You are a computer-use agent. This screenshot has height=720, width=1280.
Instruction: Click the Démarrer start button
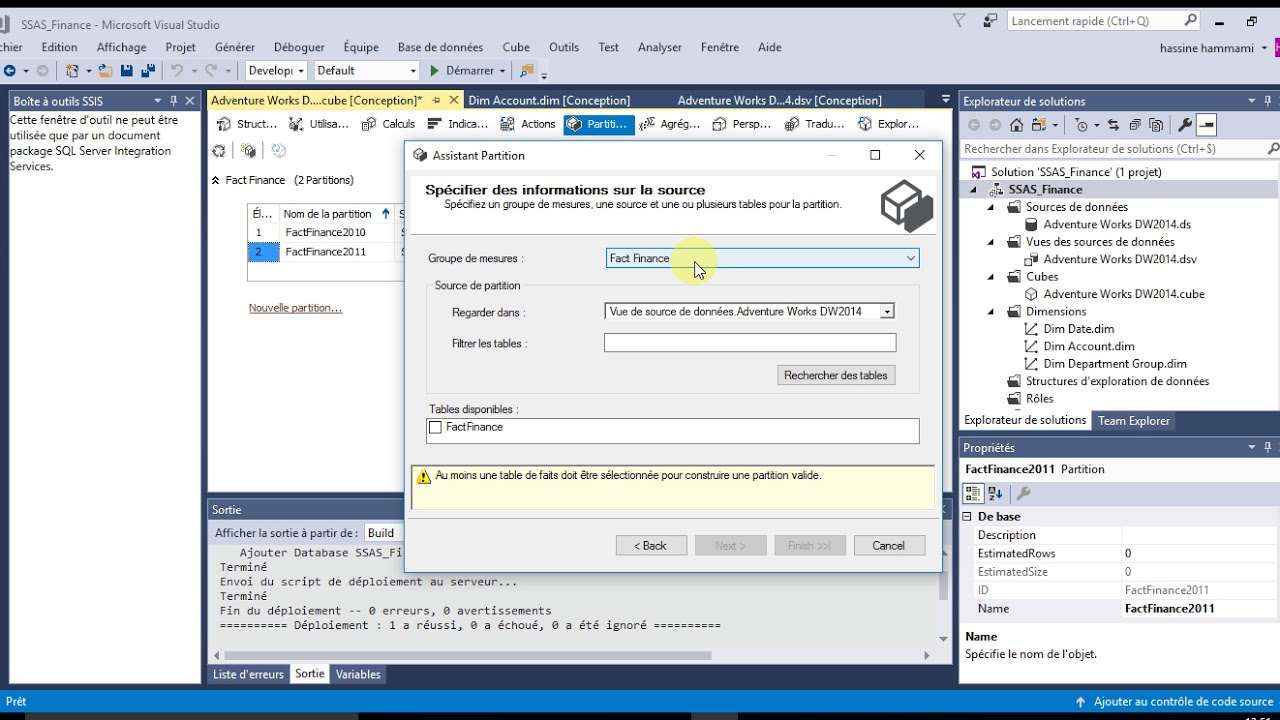pos(468,70)
